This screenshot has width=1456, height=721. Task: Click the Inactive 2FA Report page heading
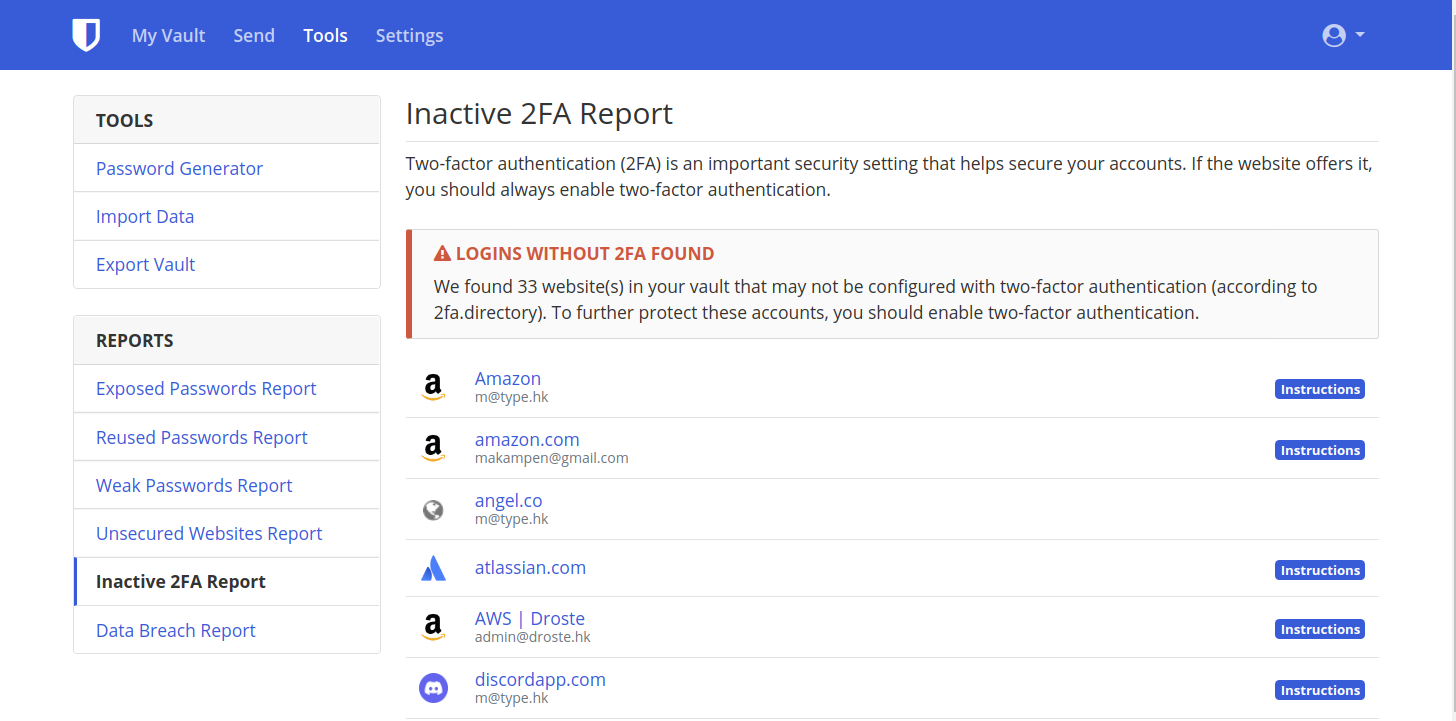pyautogui.click(x=539, y=114)
